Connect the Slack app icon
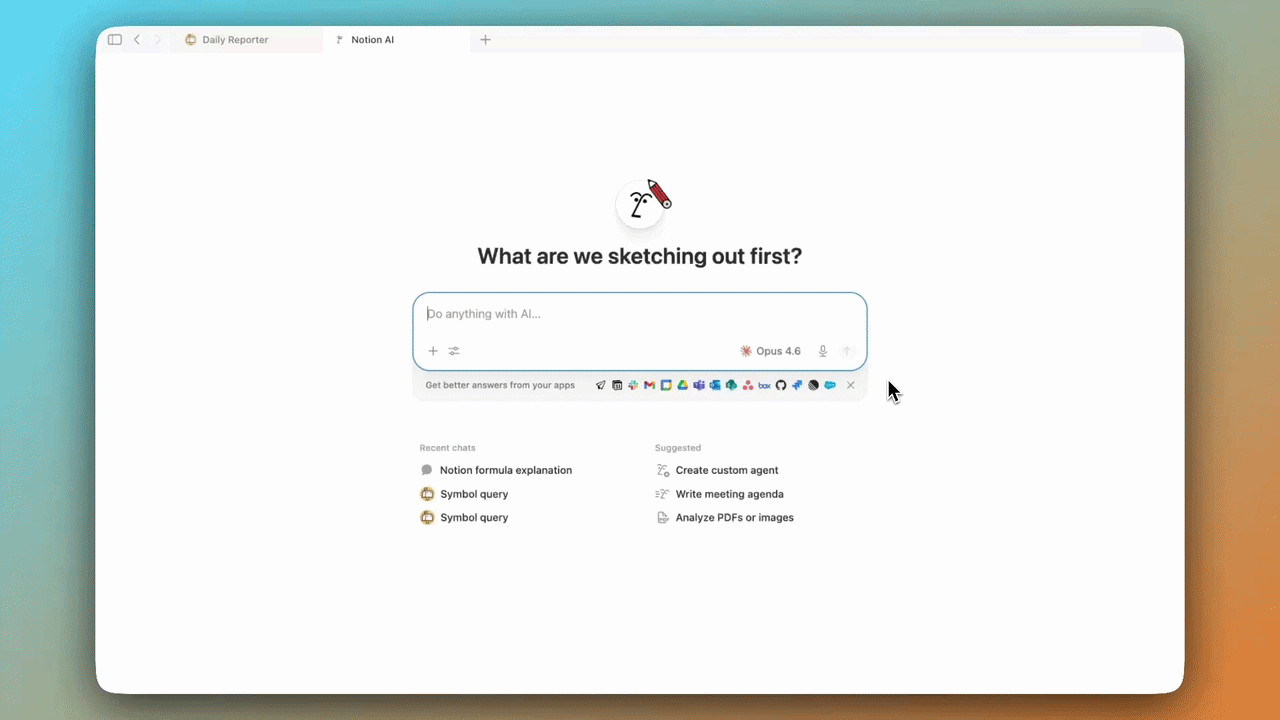1280x720 pixels. point(633,385)
